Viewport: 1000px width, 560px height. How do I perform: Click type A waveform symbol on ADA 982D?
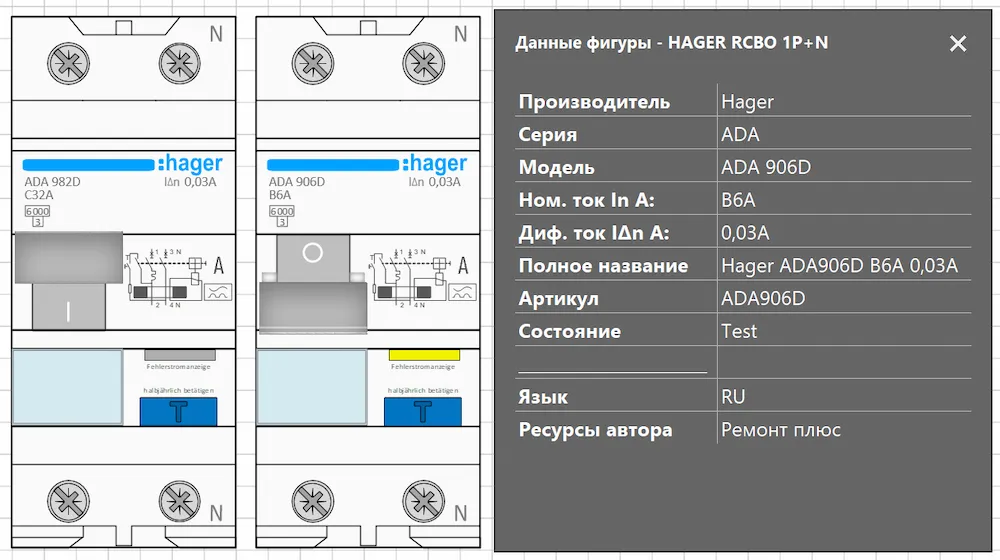[x=218, y=292]
